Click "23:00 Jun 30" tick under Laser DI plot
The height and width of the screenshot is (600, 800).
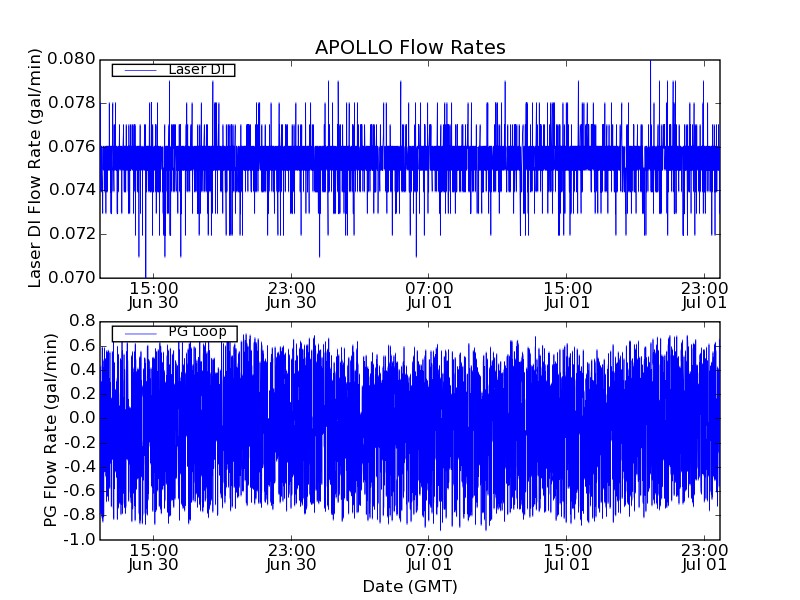pyautogui.click(x=291, y=296)
